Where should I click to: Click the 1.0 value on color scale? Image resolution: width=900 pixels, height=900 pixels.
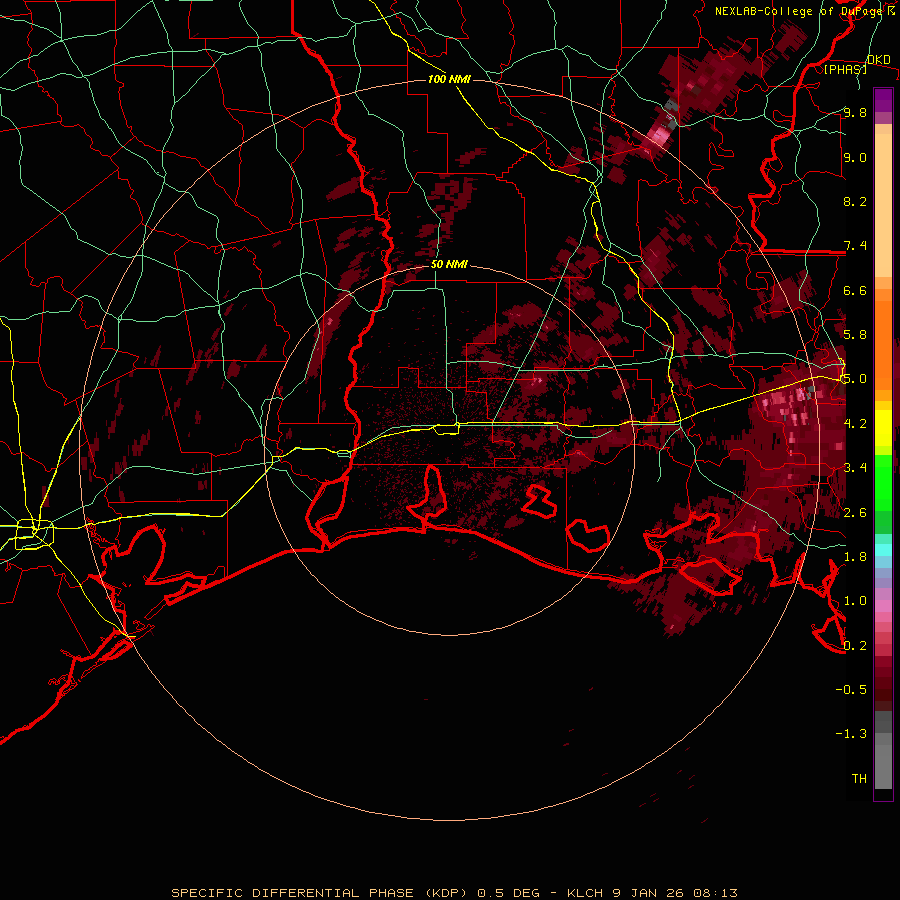[855, 601]
